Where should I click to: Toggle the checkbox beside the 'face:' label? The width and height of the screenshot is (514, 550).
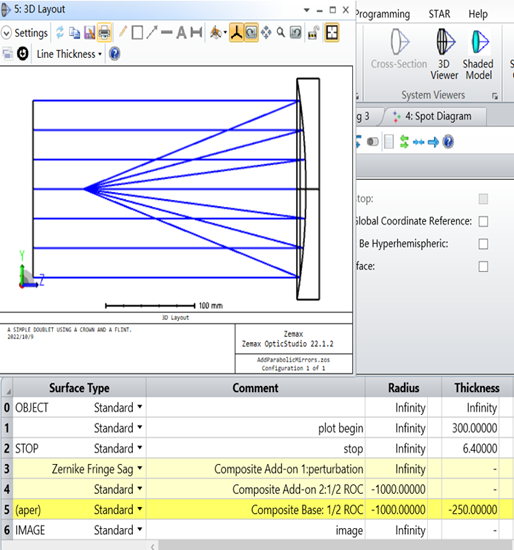point(483,267)
